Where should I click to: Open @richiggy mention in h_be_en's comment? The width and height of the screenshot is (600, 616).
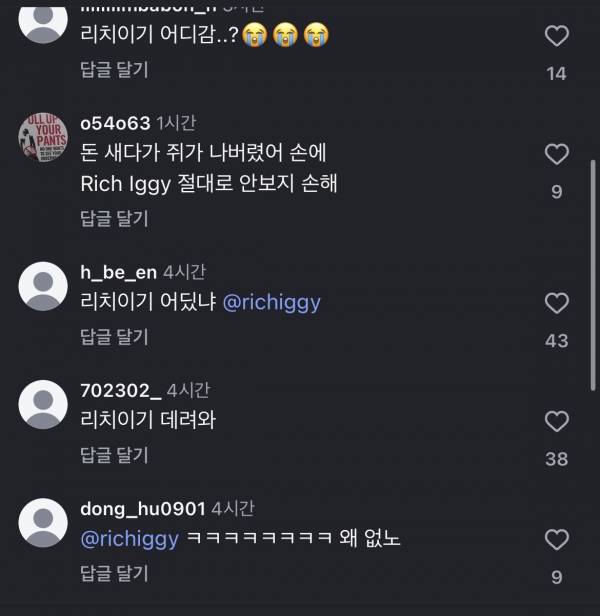pos(271,303)
